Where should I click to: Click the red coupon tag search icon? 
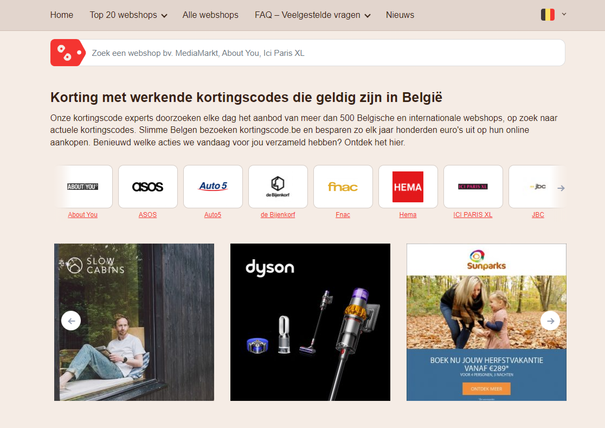click(x=68, y=52)
